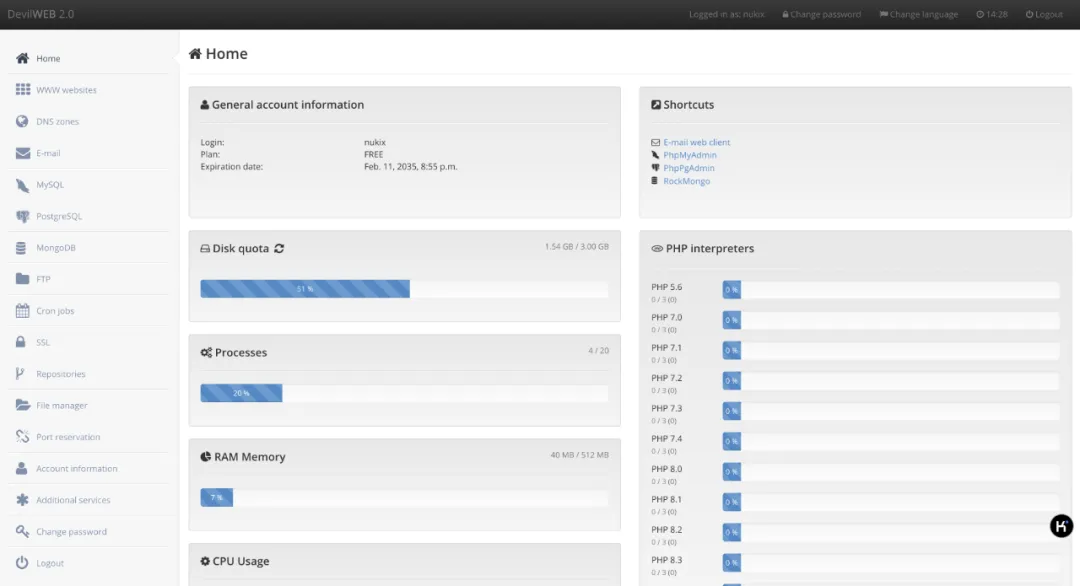Click the SSL padlock icon
Viewport: 1080px width, 586px height.
point(21,342)
